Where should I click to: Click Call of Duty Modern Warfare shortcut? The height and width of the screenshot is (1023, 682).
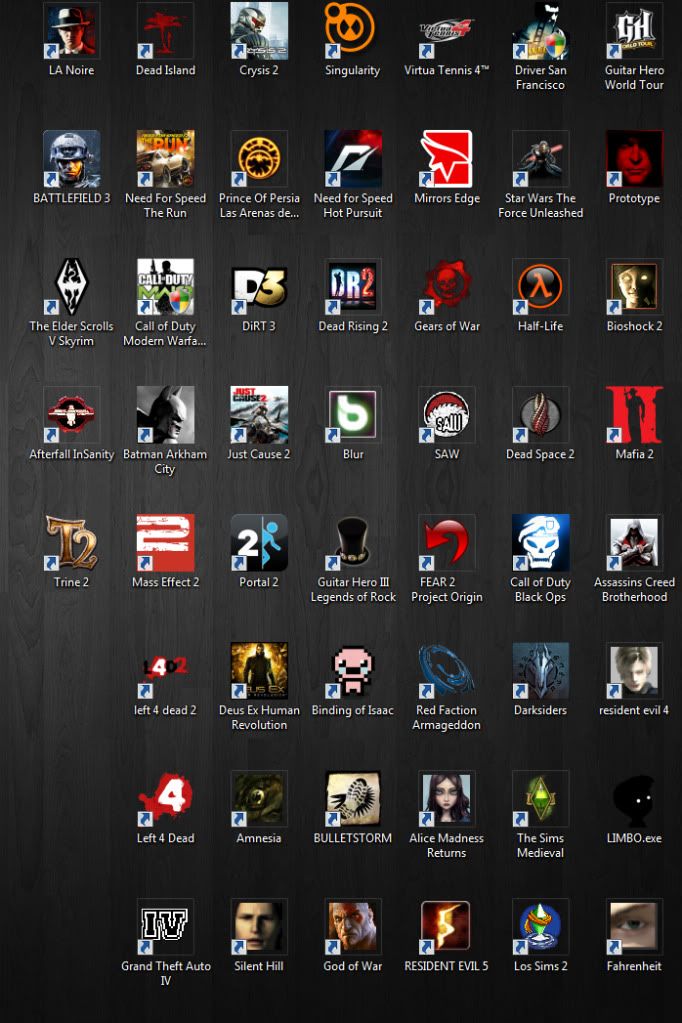(165, 286)
